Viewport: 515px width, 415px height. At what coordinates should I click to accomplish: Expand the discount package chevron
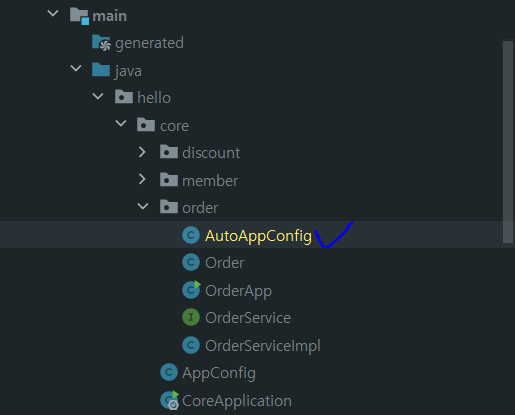coord(142,152)
